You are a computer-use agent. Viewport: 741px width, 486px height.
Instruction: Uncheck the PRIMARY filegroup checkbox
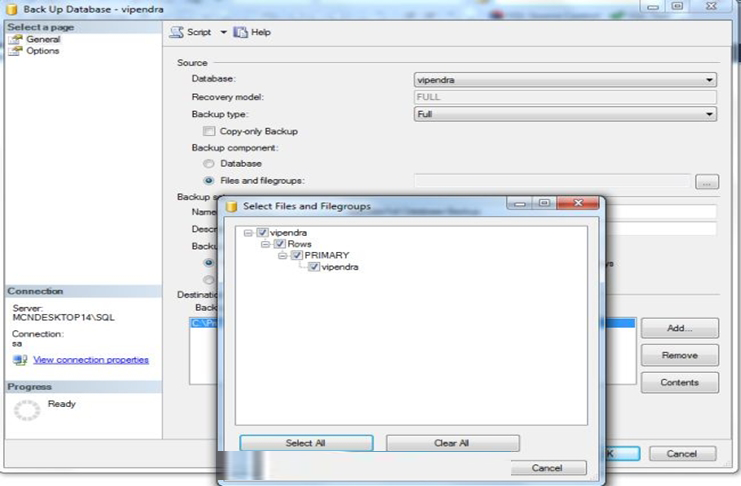click(x=298, y=255)
